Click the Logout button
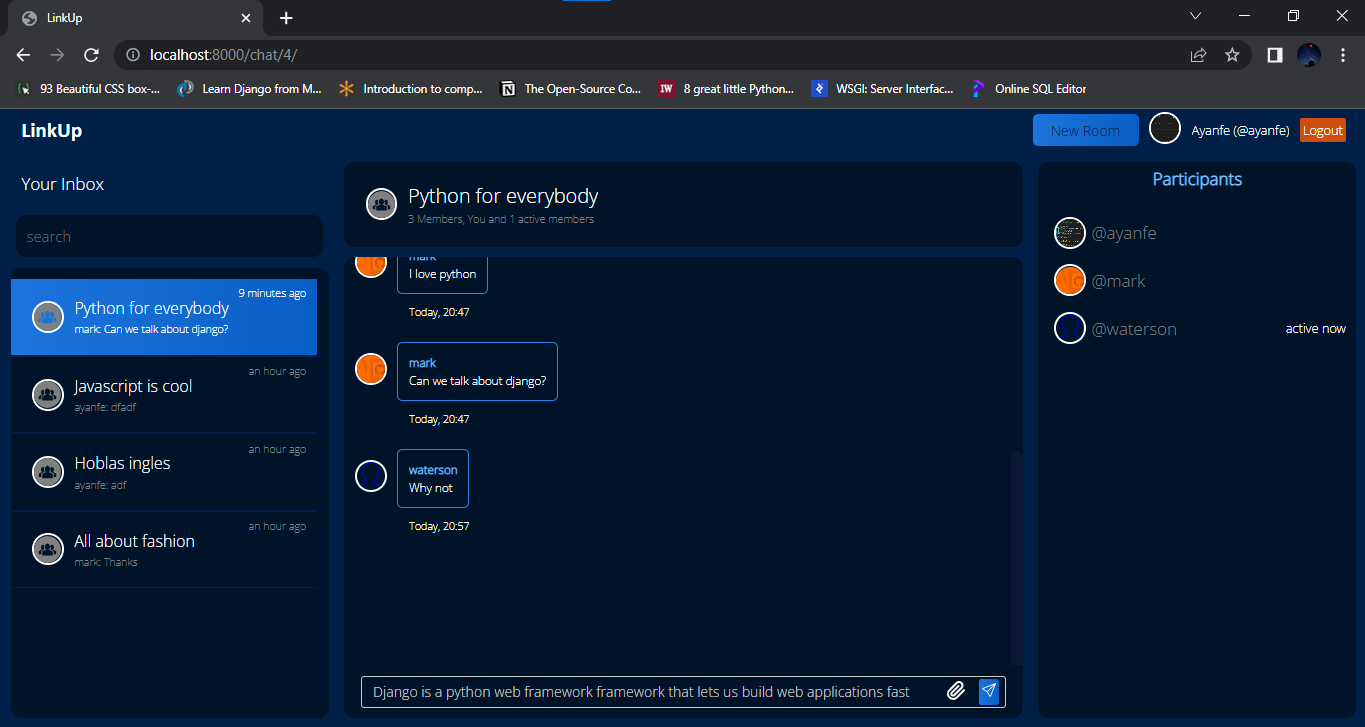Image resolution: width=1365 pixels, height=727 pixels. [x=1322, y=131]
